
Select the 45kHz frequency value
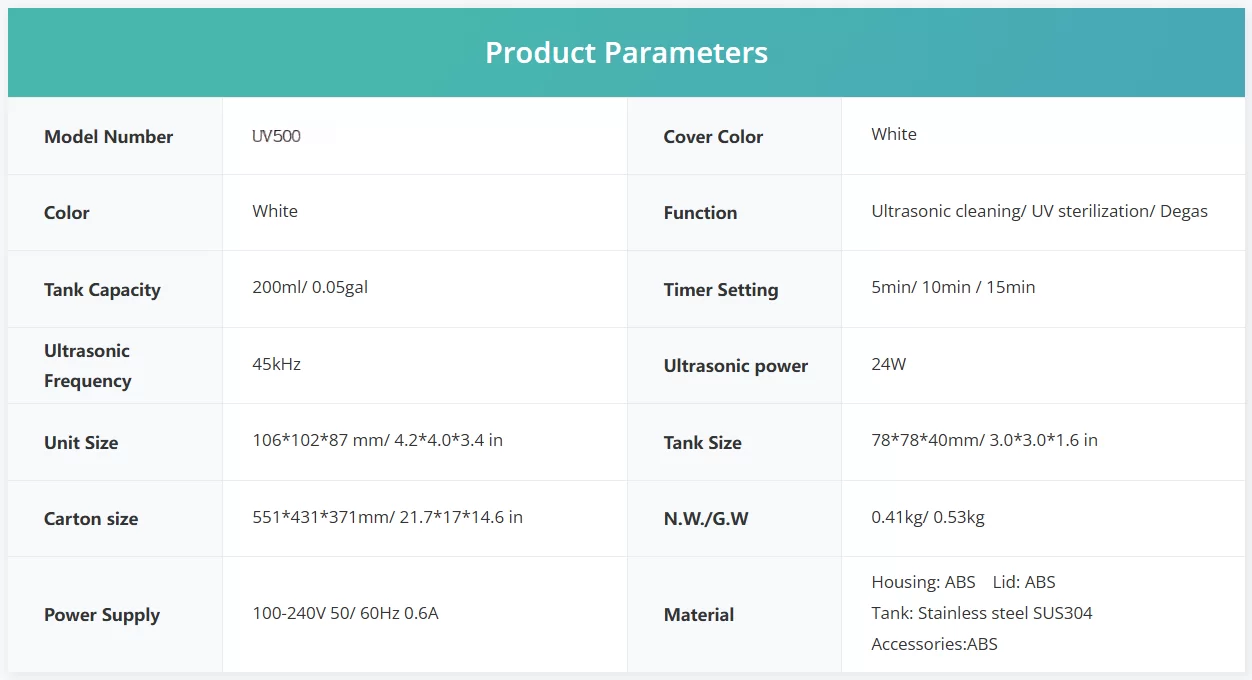point(276,364)
